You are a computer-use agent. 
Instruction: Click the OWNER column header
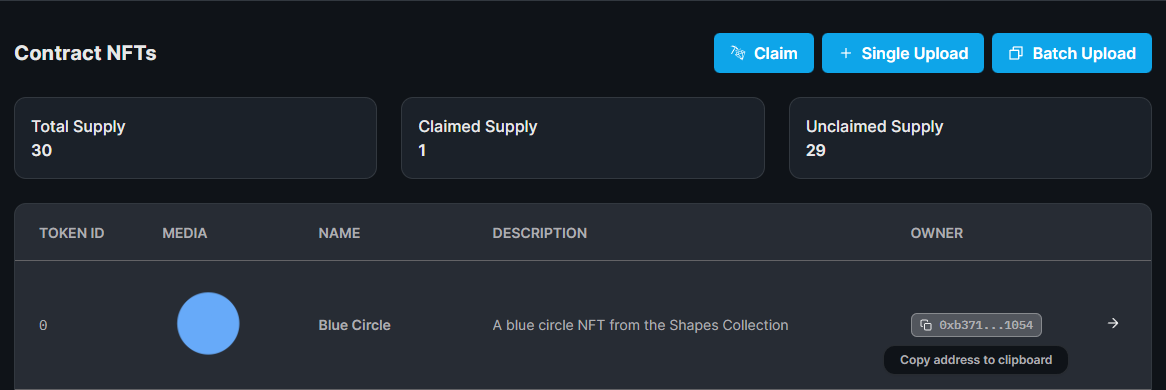937,233
